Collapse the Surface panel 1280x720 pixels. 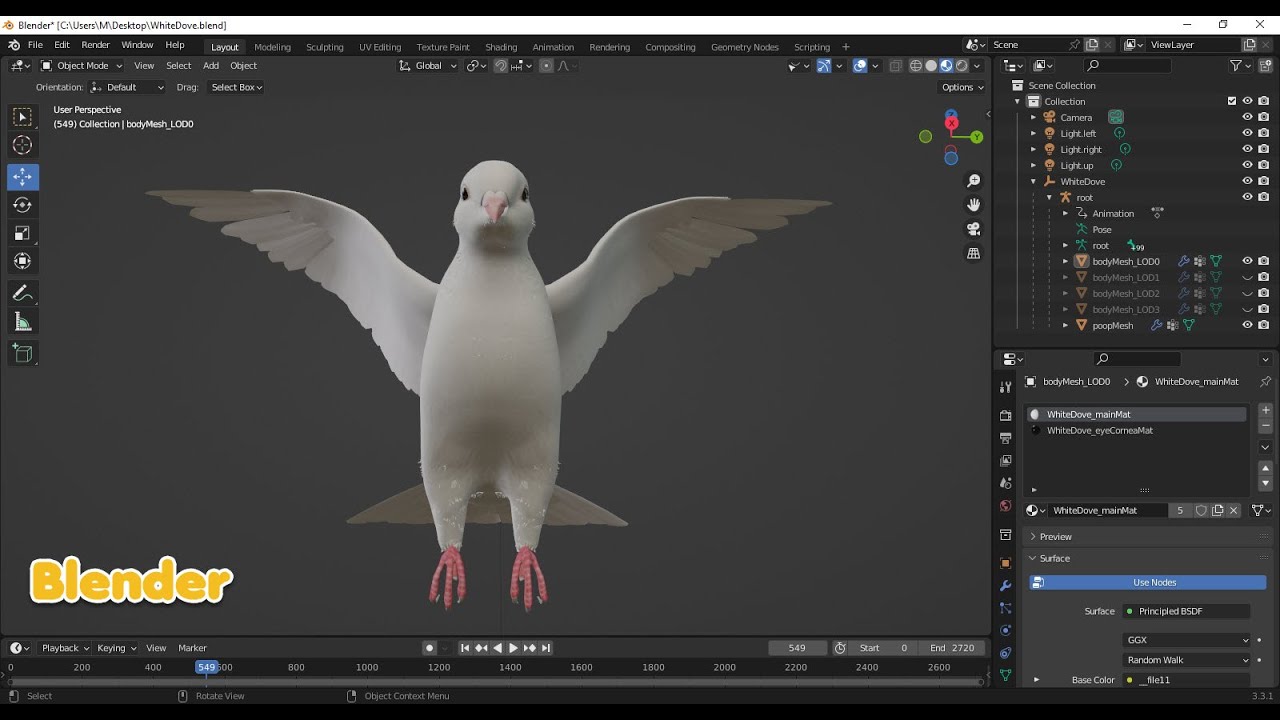pos(1054,559)
